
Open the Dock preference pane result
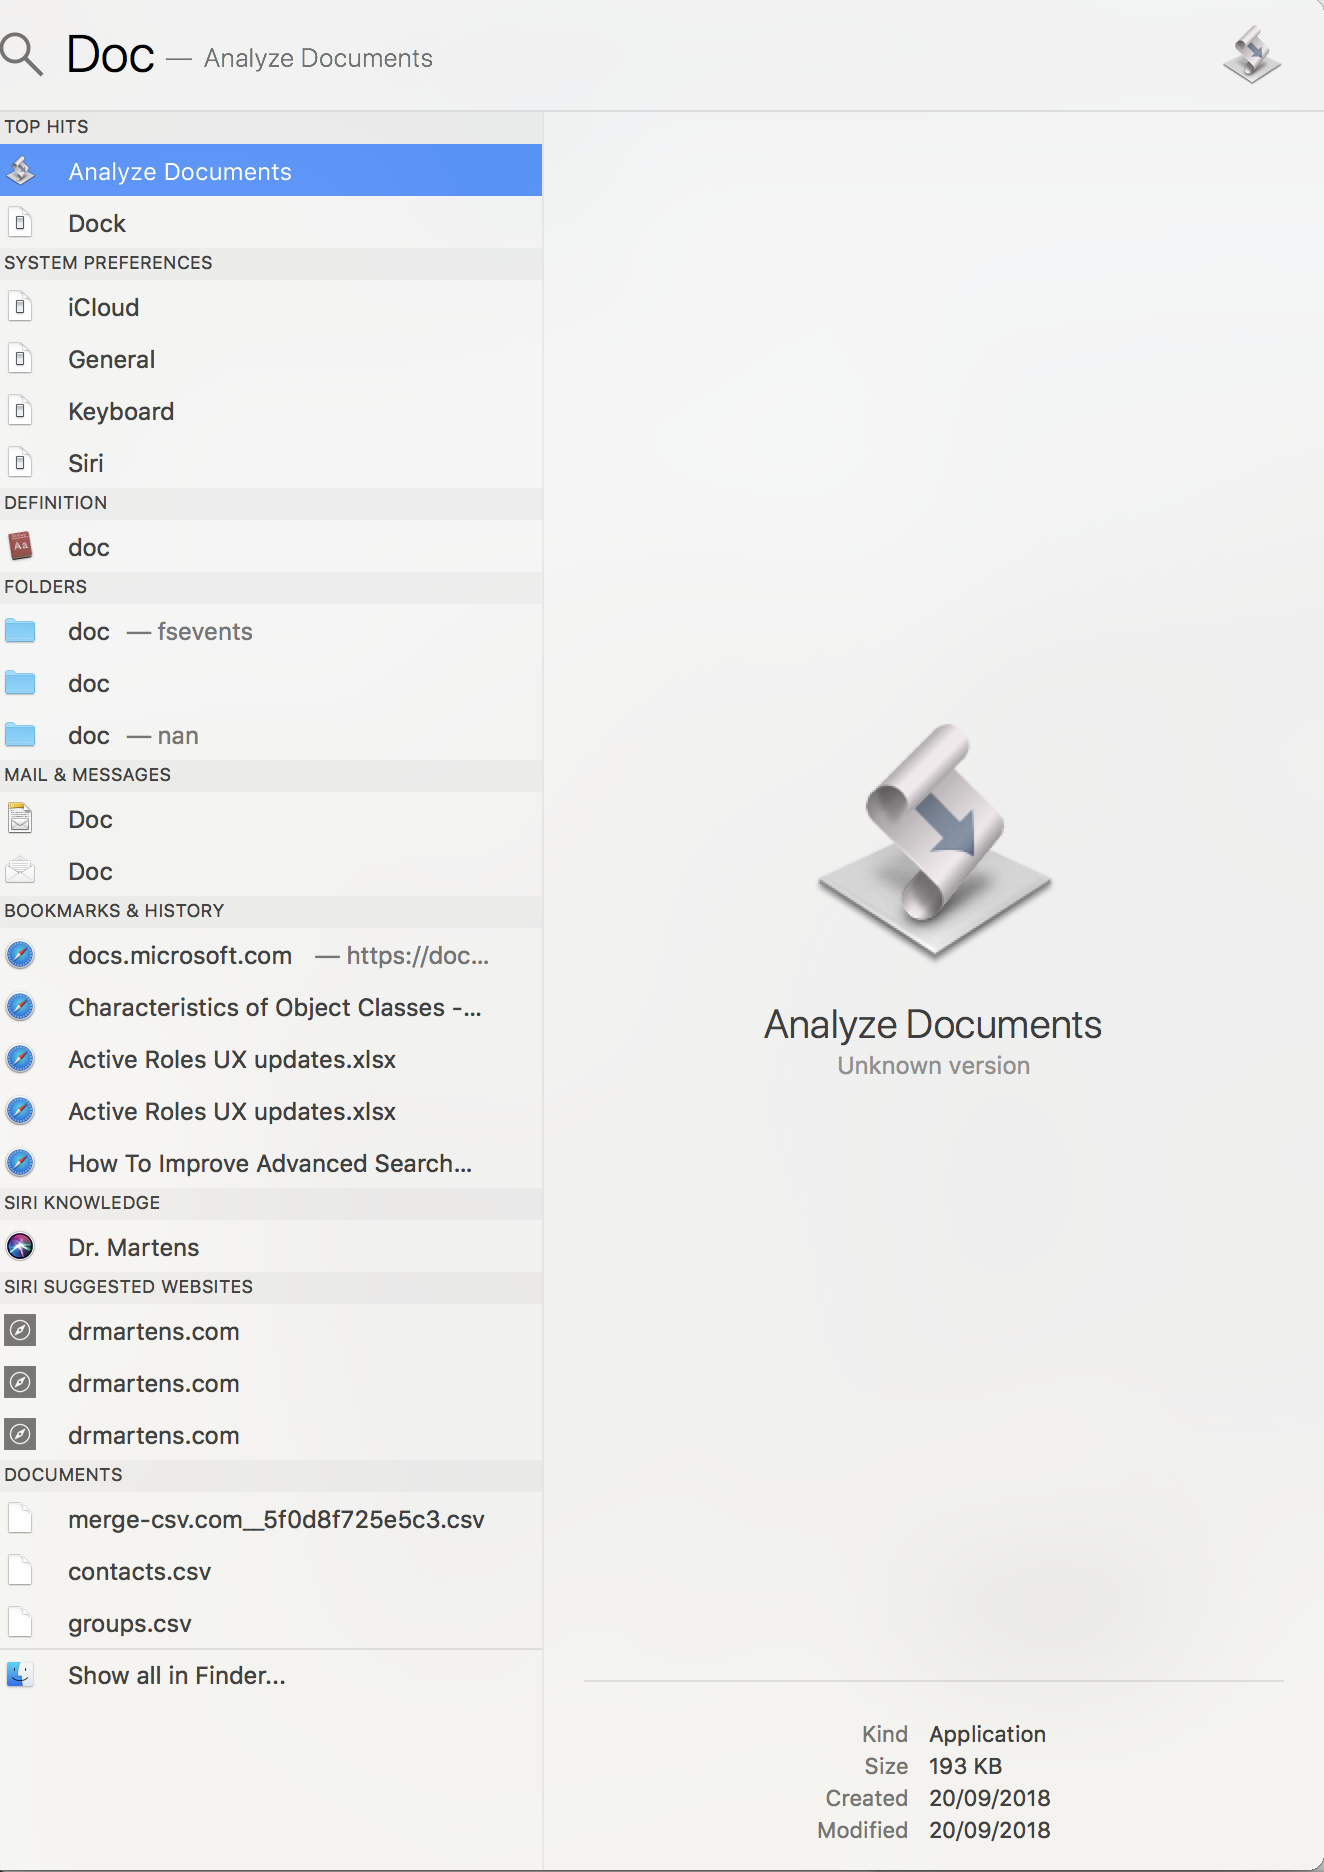point(97,224)
